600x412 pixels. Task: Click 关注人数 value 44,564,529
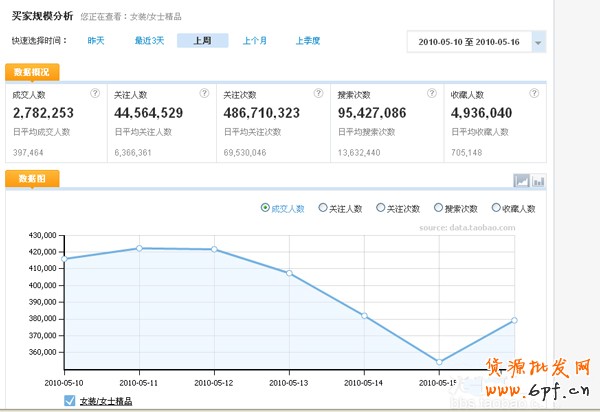(148, 113)
